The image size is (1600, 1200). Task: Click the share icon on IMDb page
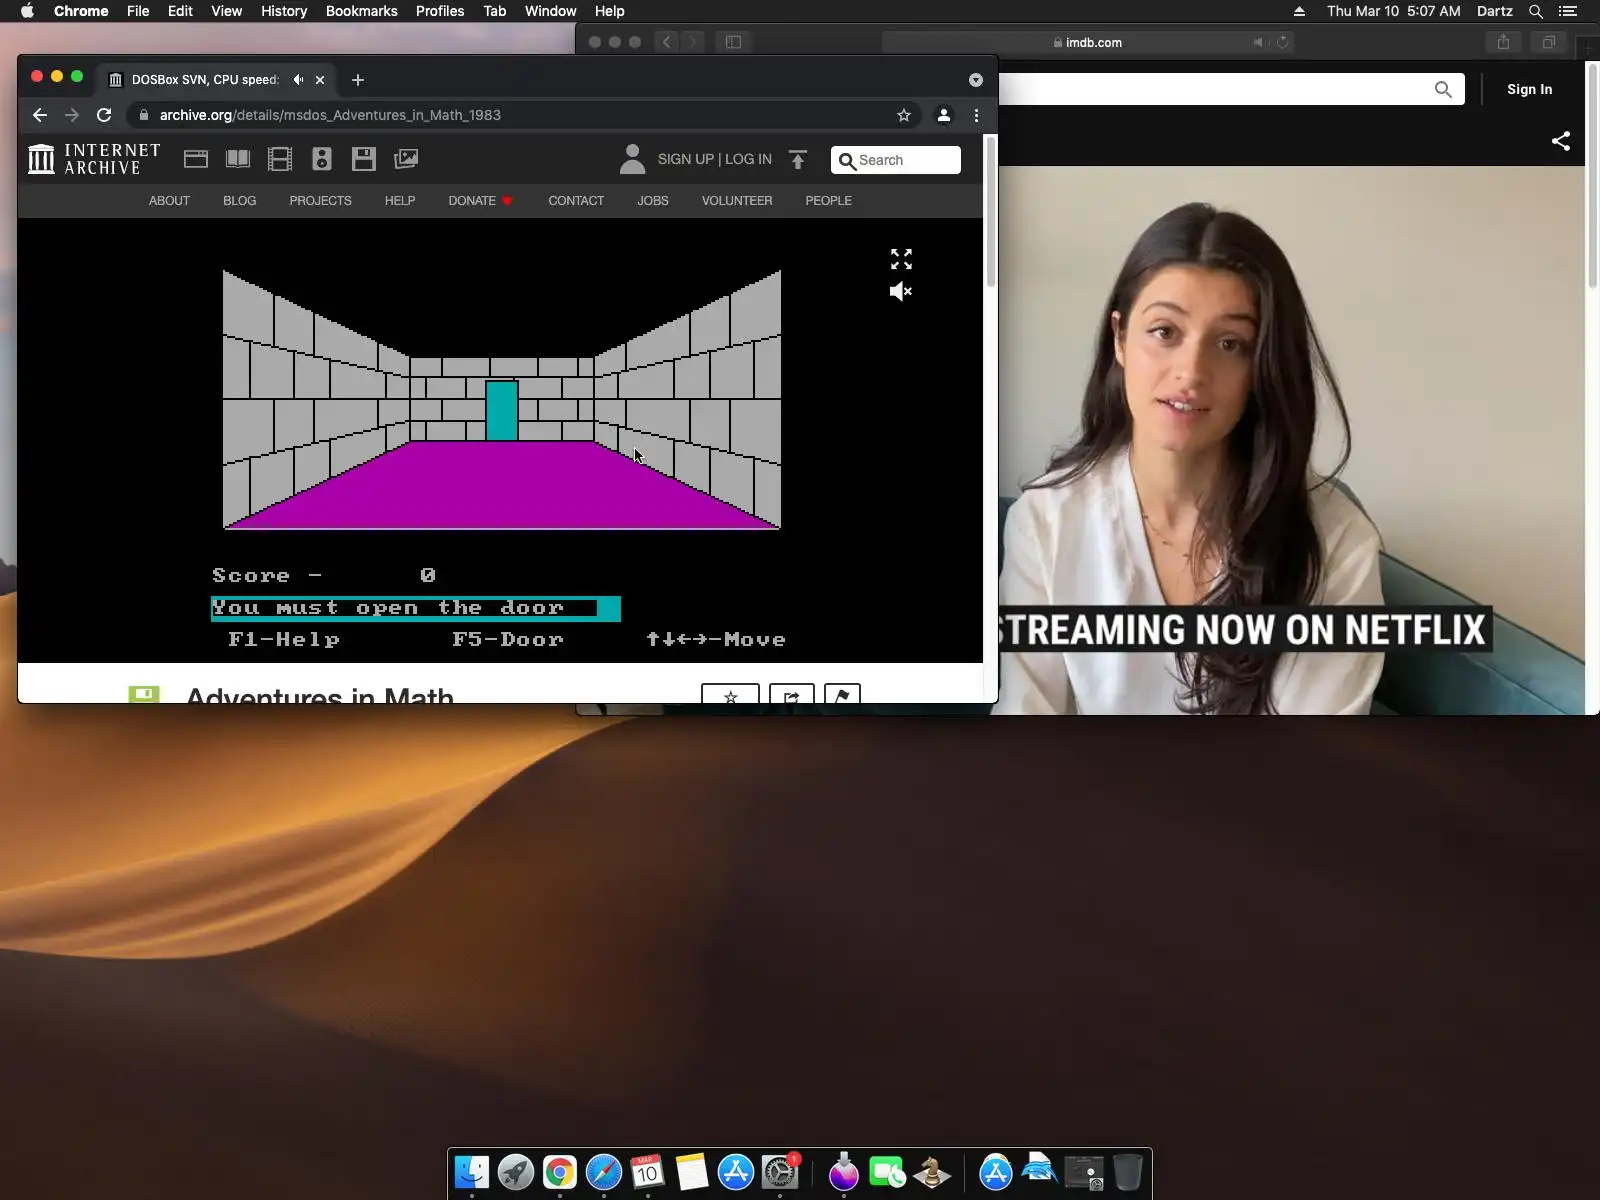1561,141
